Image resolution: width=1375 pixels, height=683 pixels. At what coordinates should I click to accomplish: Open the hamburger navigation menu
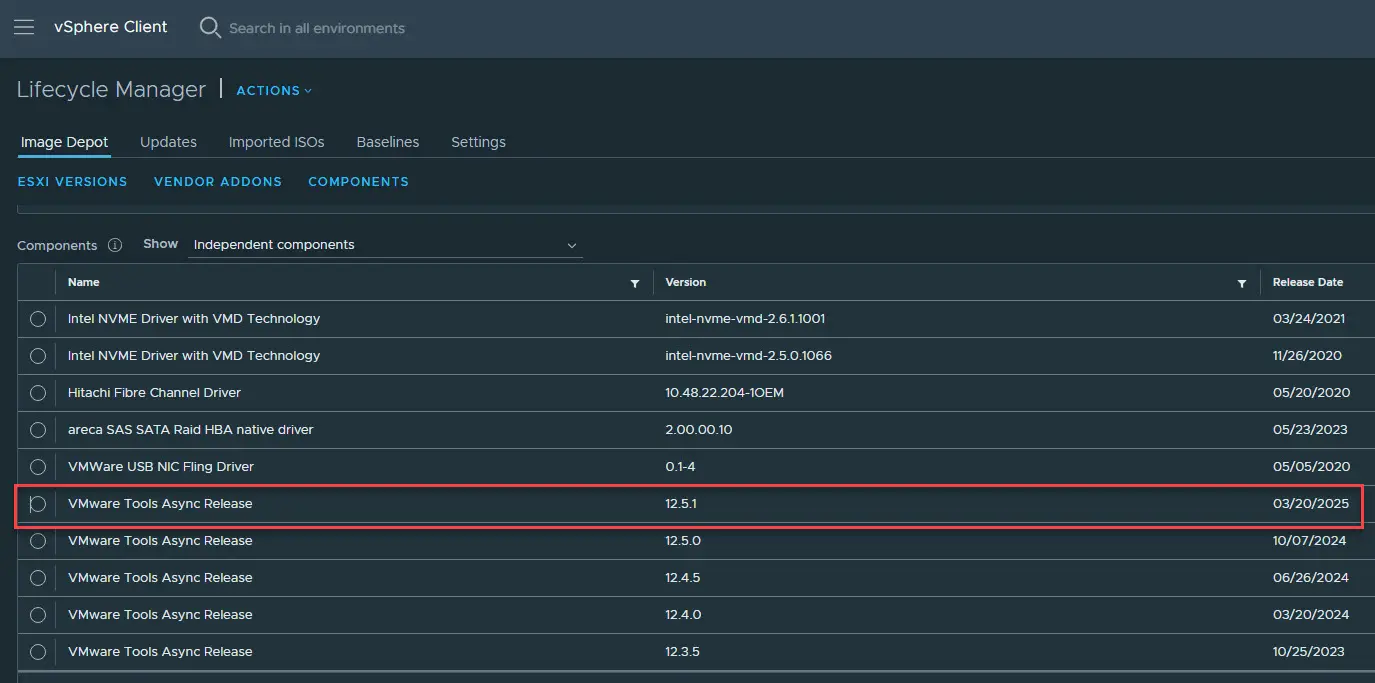pyautogui.click(x=23, y=27)
